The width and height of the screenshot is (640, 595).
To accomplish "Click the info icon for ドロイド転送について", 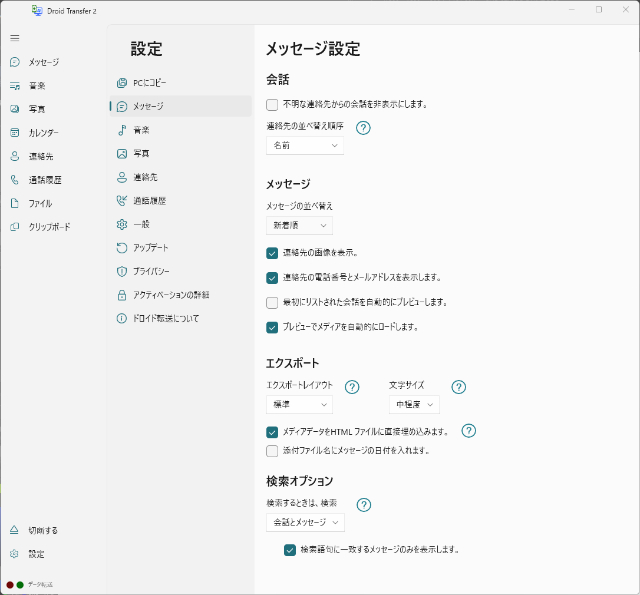I will pyautogui.click(x=122, y=318).
